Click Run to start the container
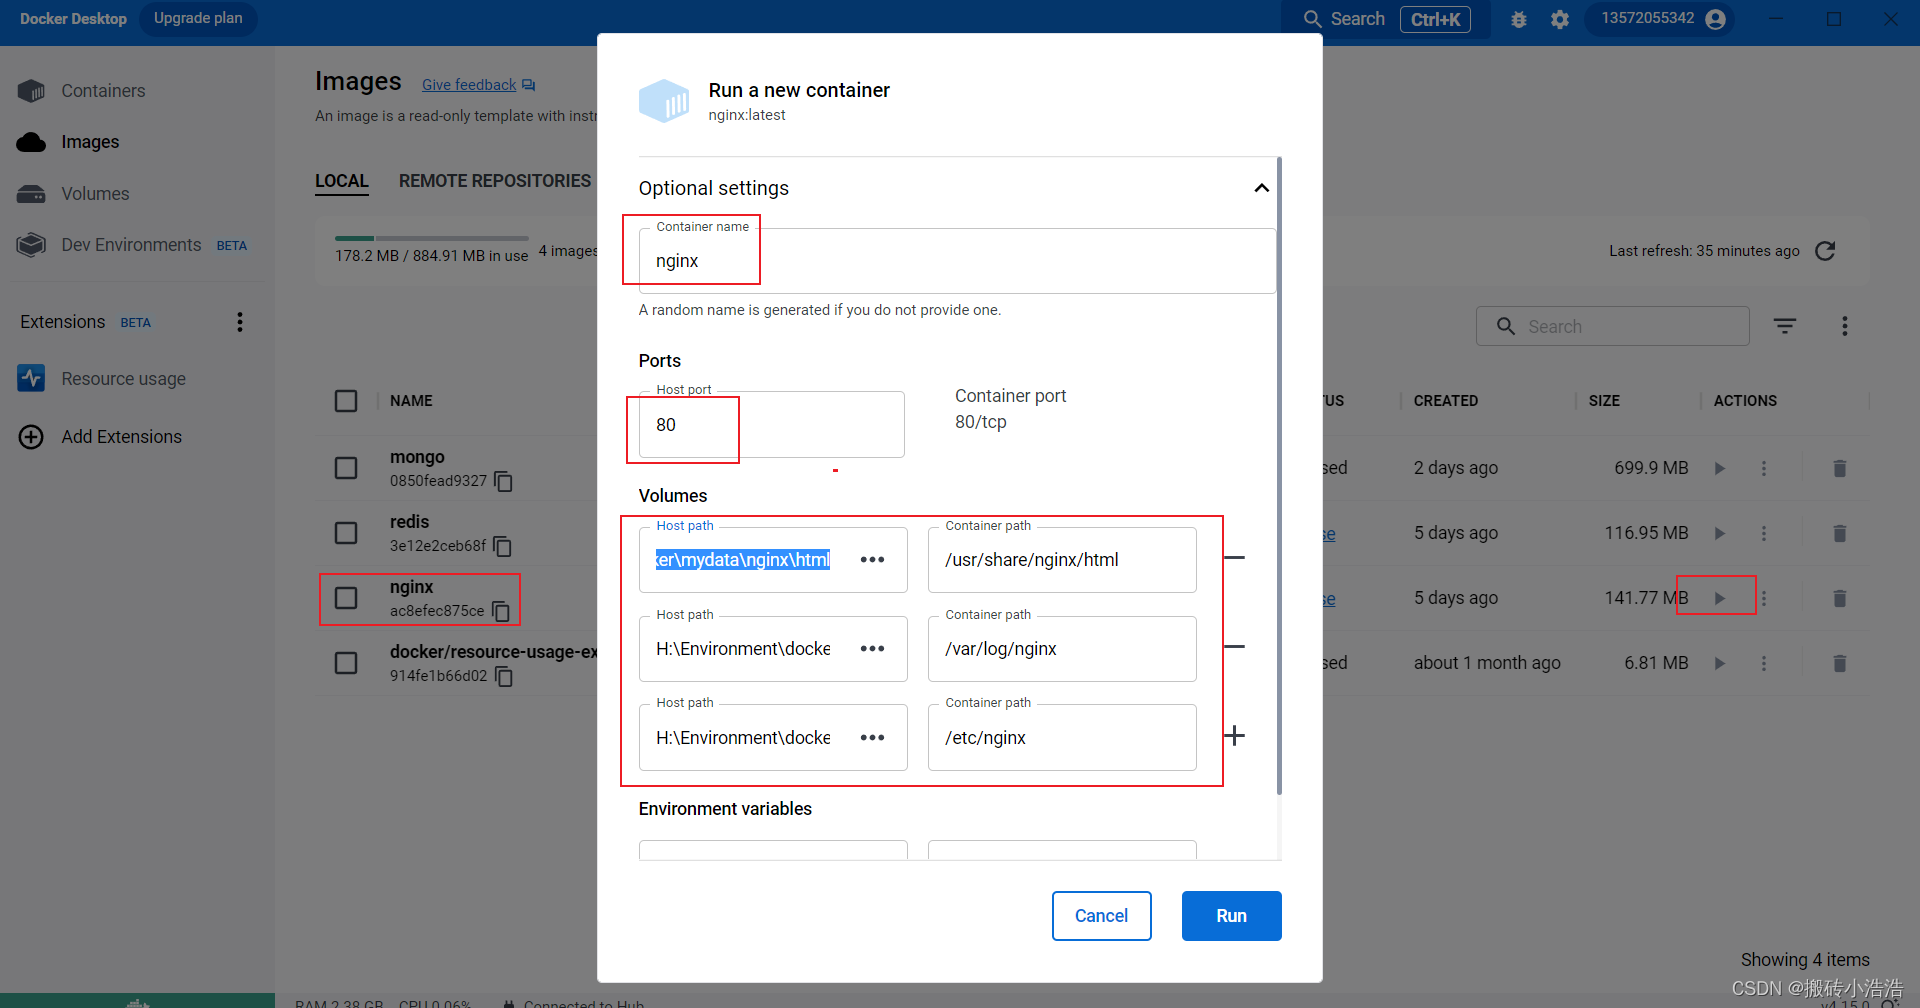 (x=1231, y=916)
